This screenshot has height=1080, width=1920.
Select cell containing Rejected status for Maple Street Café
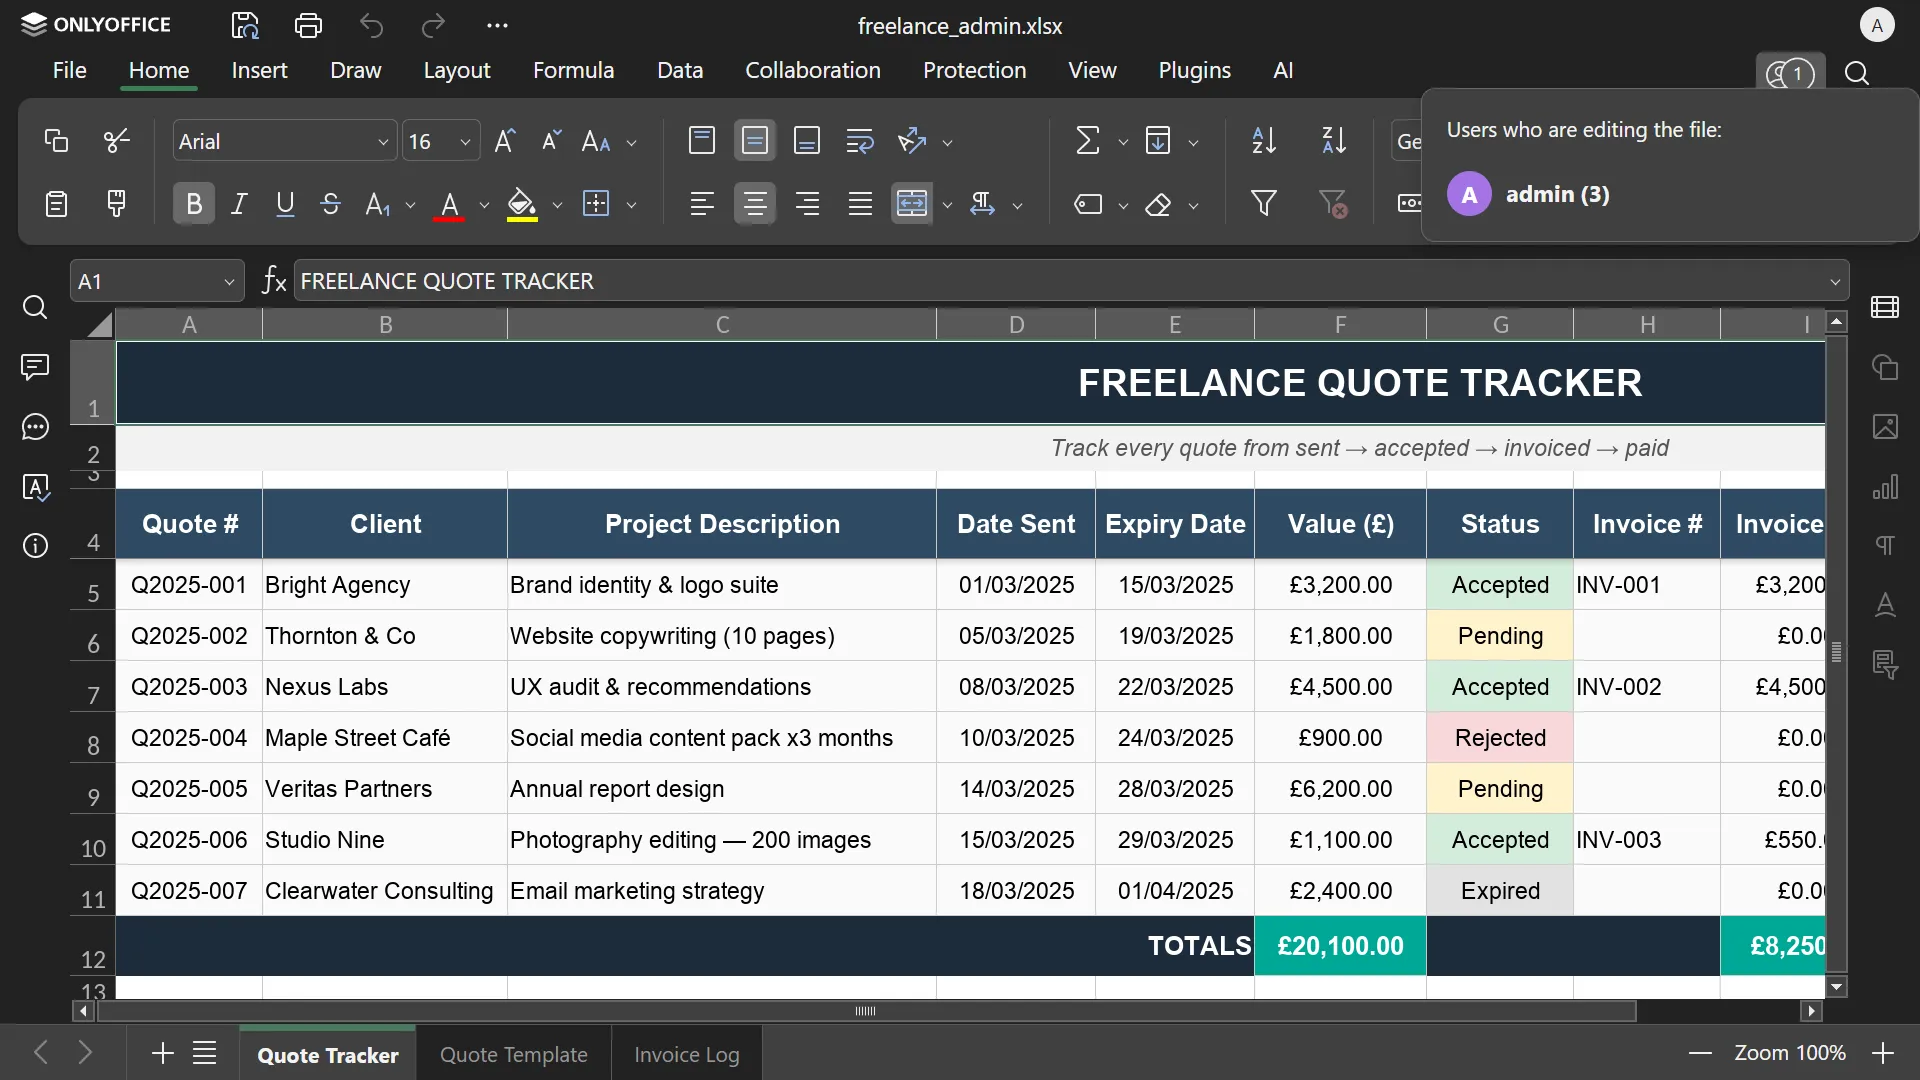pyautogui.click(x=1500, y=737)
